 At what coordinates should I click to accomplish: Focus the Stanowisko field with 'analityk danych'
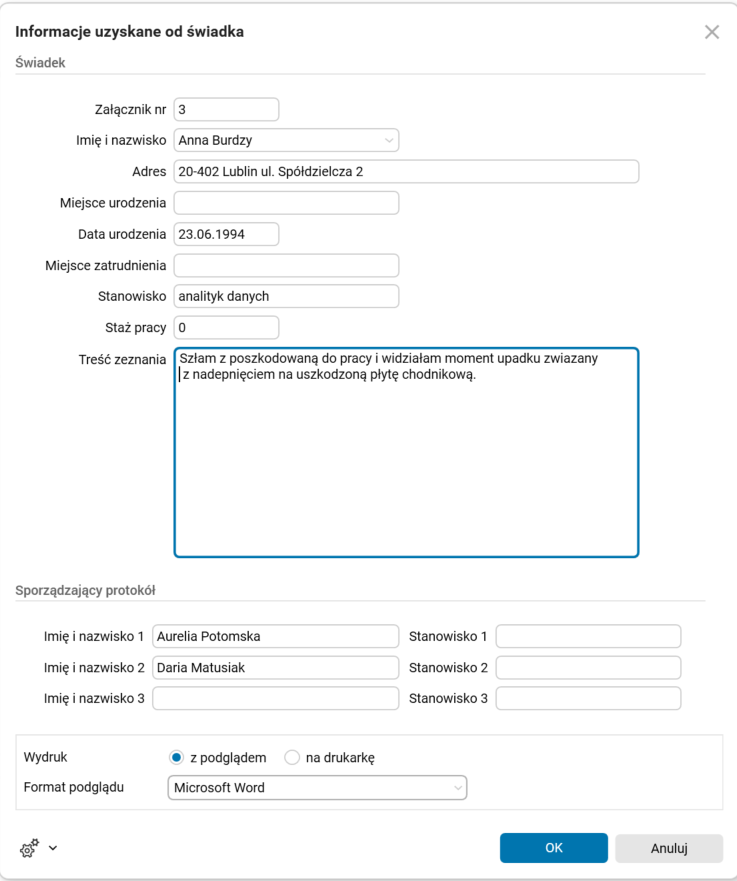286,296
